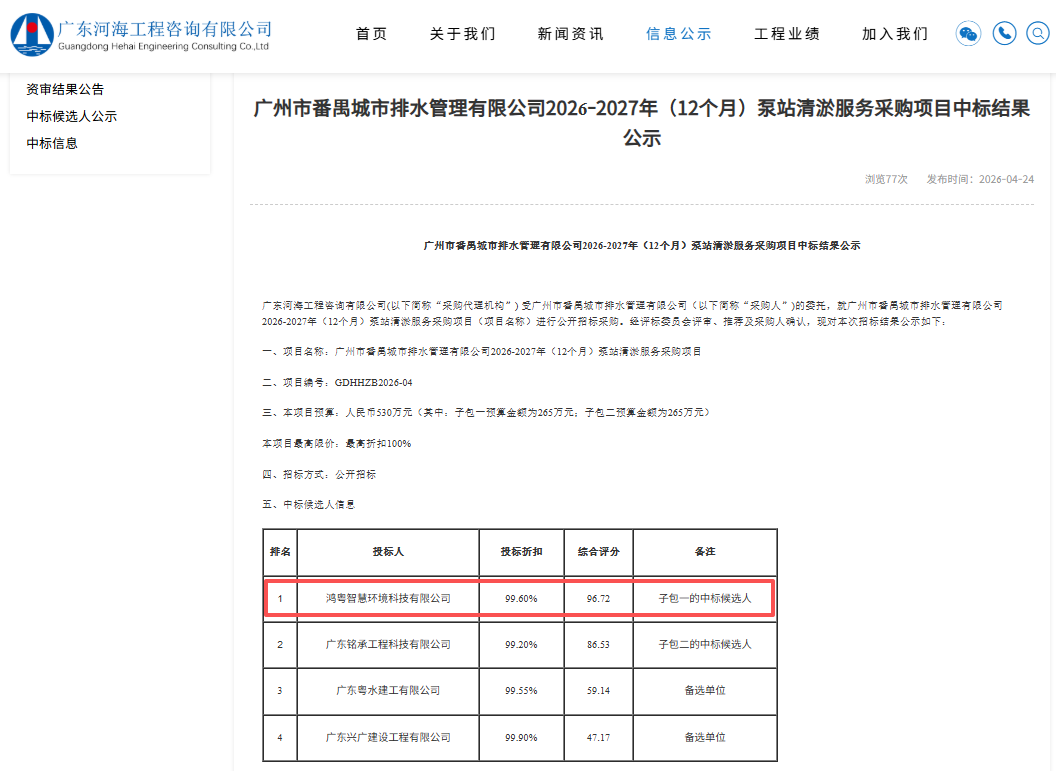Click score cell 59.14
Screen dimensions: 1056x771
point(599,691)
